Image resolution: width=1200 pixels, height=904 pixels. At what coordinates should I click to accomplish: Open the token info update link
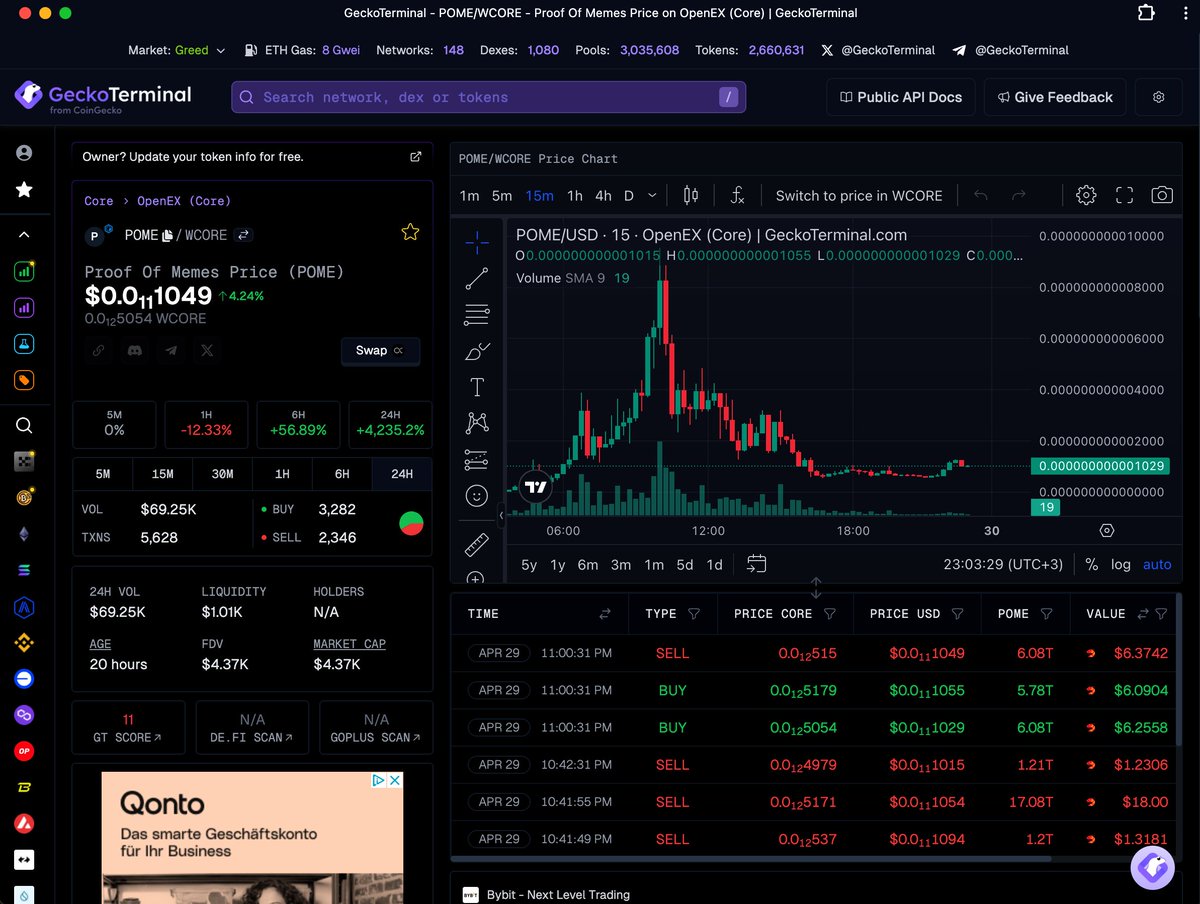(x=416, y=157)
